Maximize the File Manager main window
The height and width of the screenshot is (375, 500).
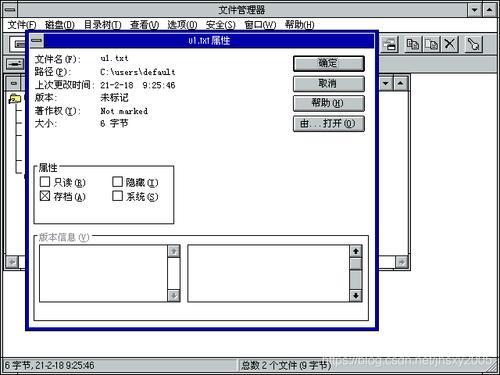pyautogui.click(x=489, y=10)
